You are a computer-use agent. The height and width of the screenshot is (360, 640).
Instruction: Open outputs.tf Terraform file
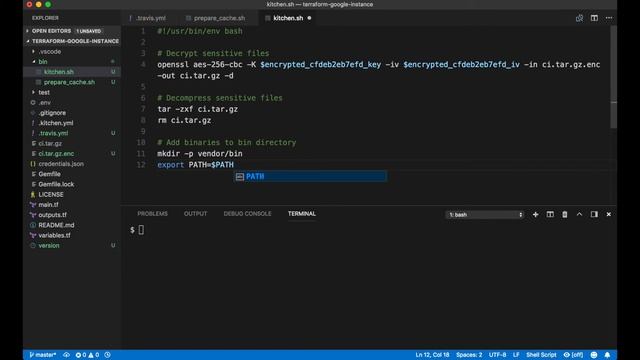tap(52, 215)
